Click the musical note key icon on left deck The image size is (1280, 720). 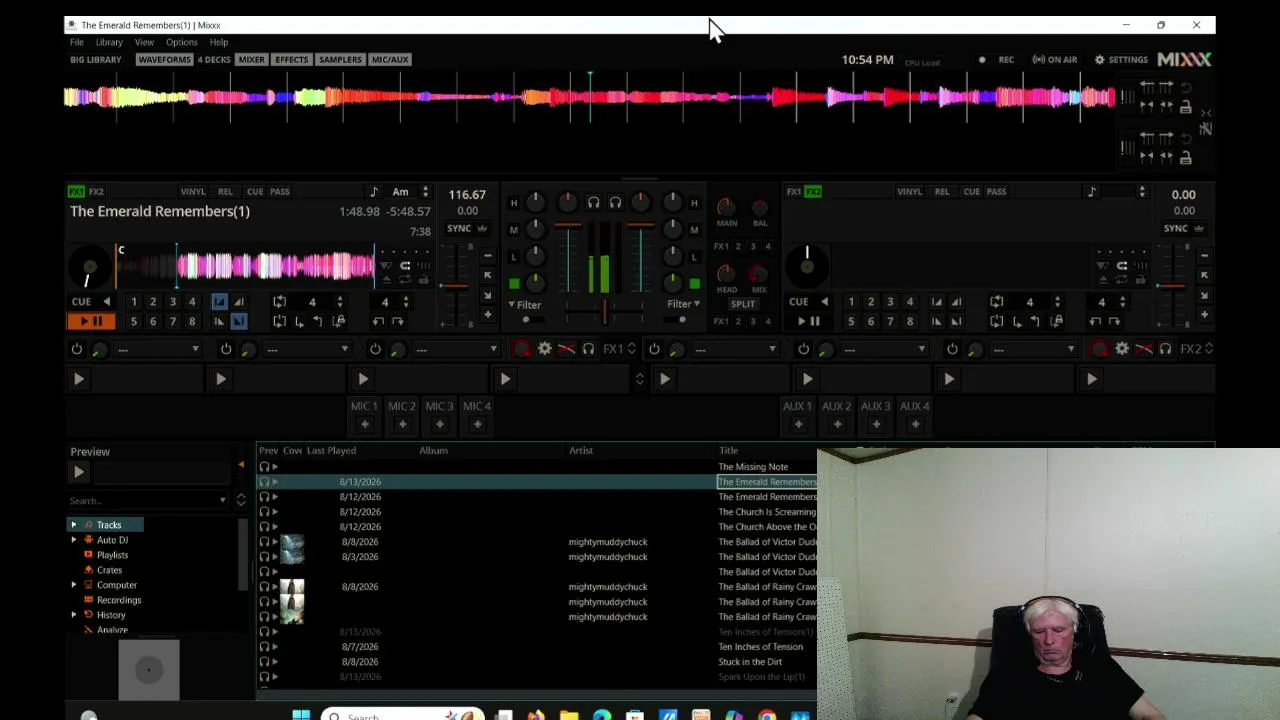pos(374,192)
